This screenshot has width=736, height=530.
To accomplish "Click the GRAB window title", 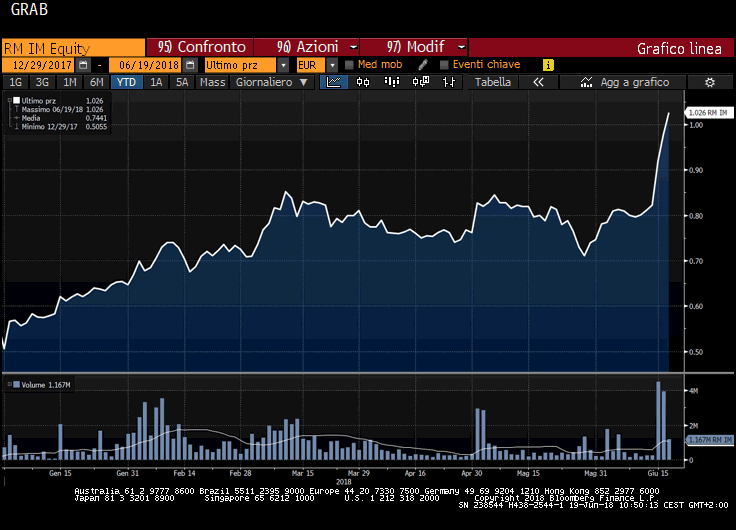I will click(x=29, y=9).
